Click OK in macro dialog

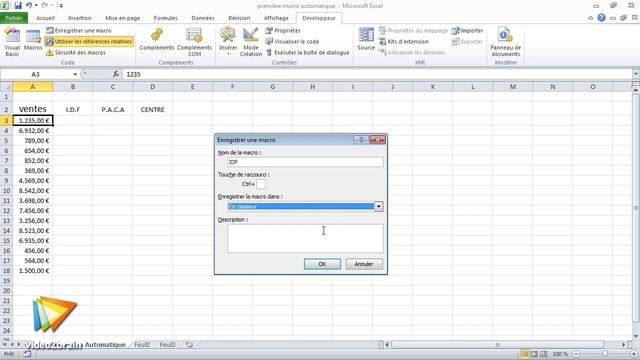click(322, 264)
